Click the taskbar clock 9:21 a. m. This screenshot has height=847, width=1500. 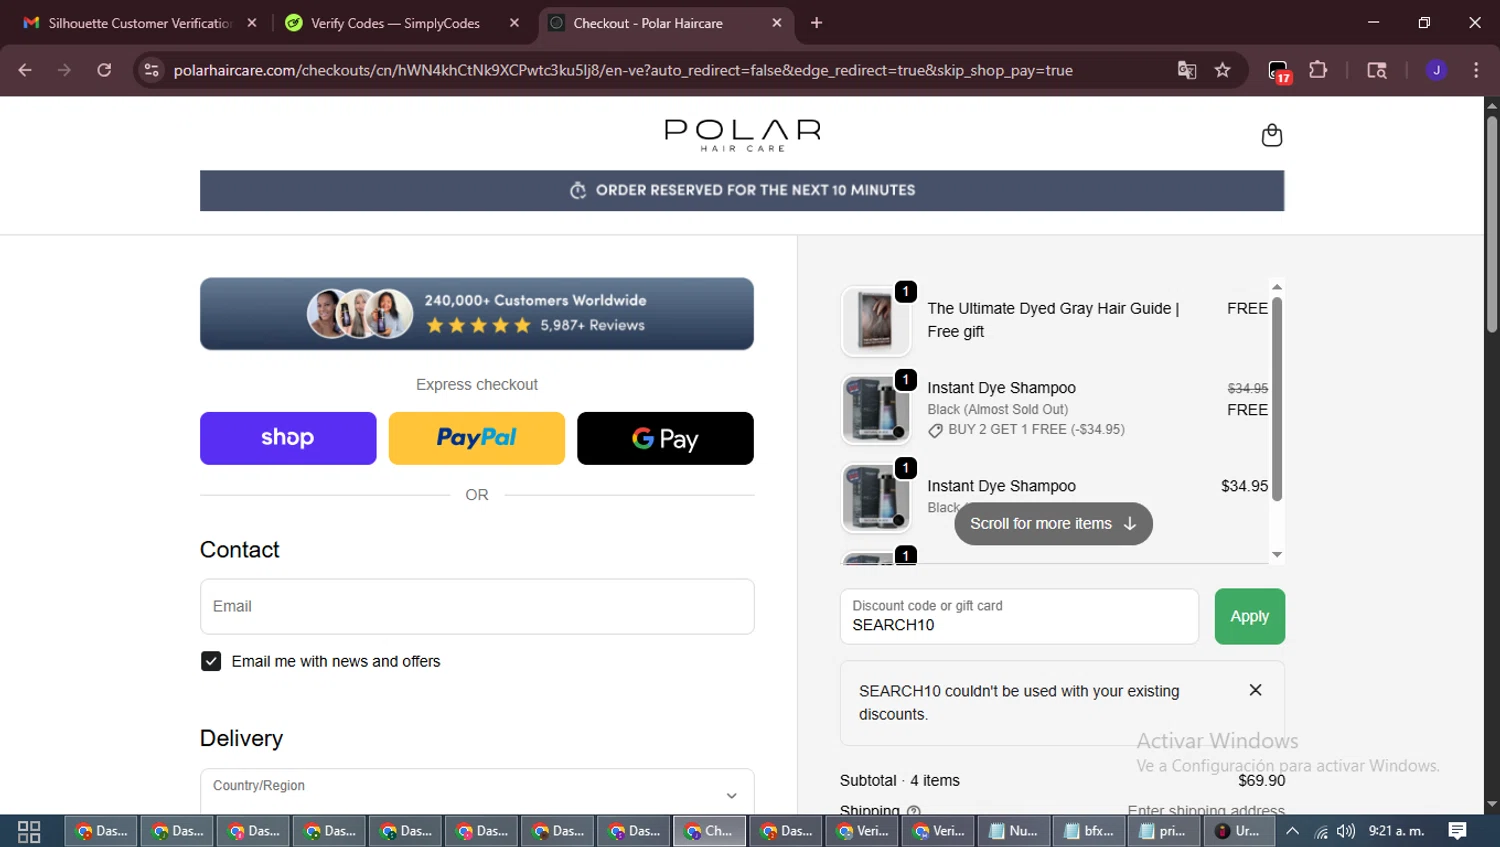pos(1396,831)
